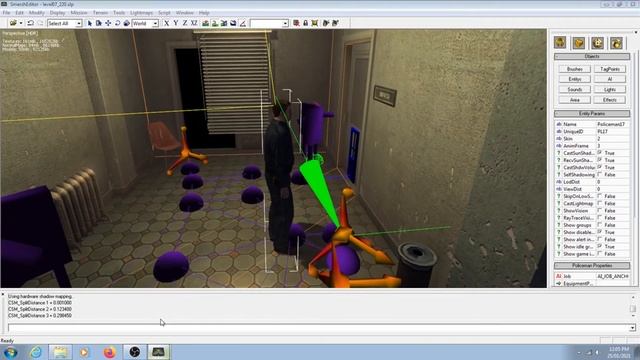The image size is (640, 360).
Task: Open the Display menu
Action: [58, 13]
